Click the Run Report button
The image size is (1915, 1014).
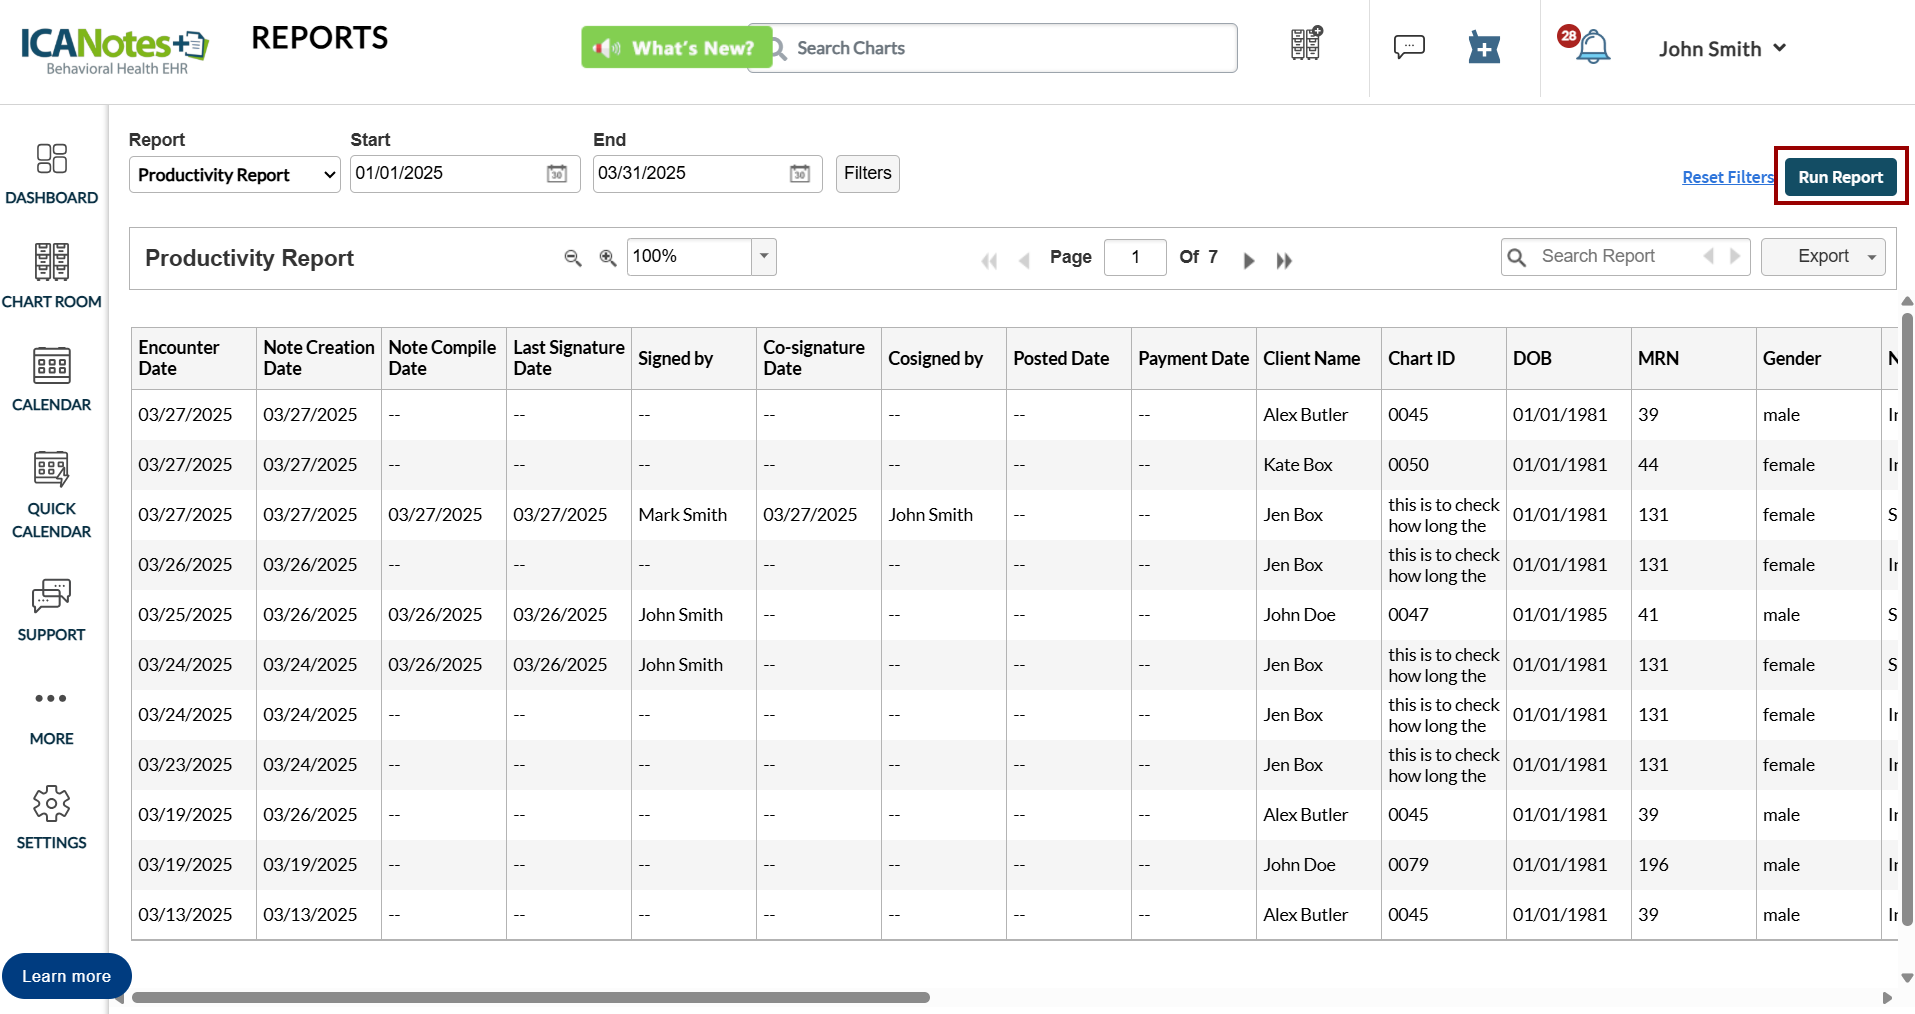tap(1840, 177)
